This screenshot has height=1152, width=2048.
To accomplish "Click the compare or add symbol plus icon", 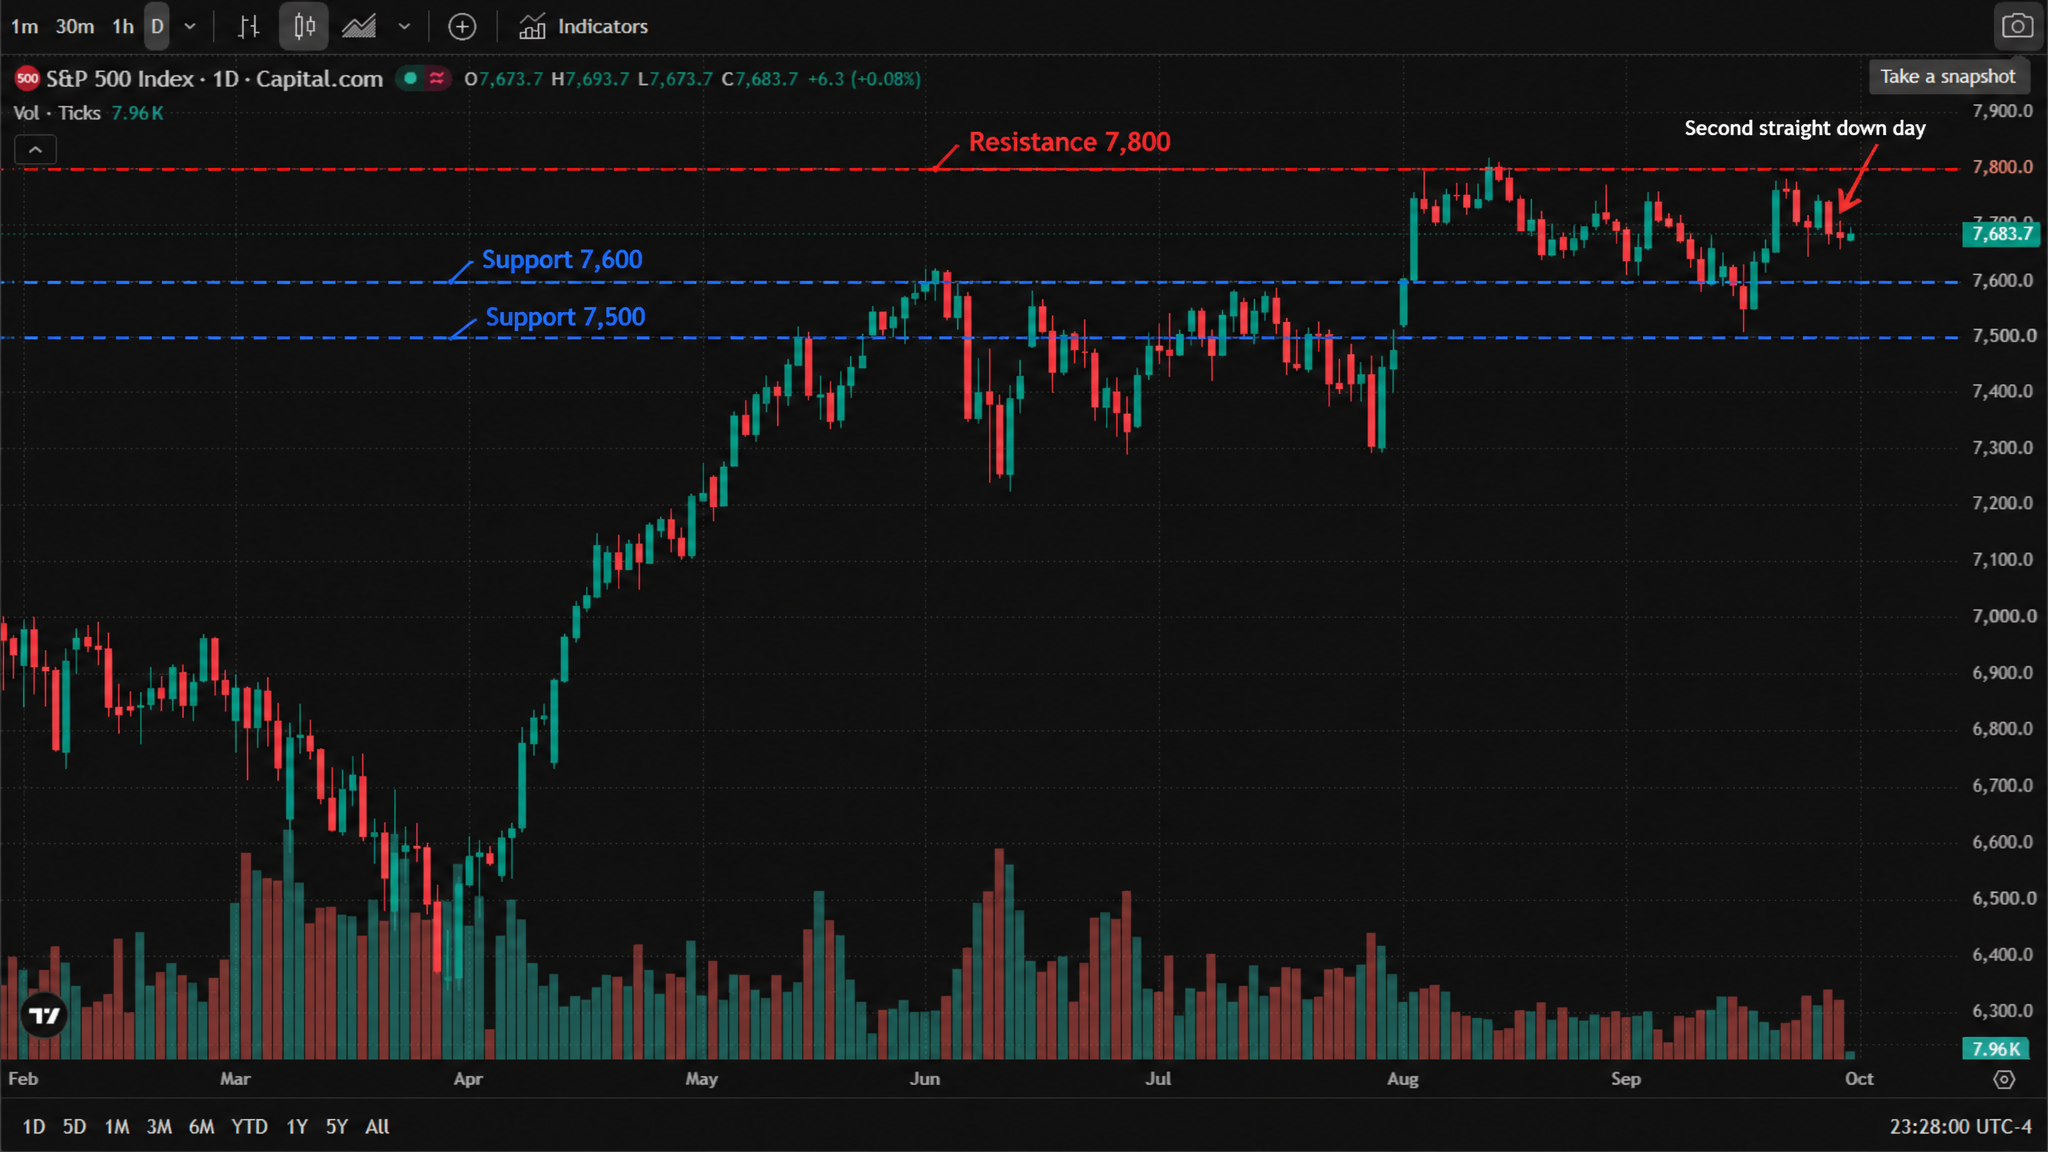I will 462,27.
